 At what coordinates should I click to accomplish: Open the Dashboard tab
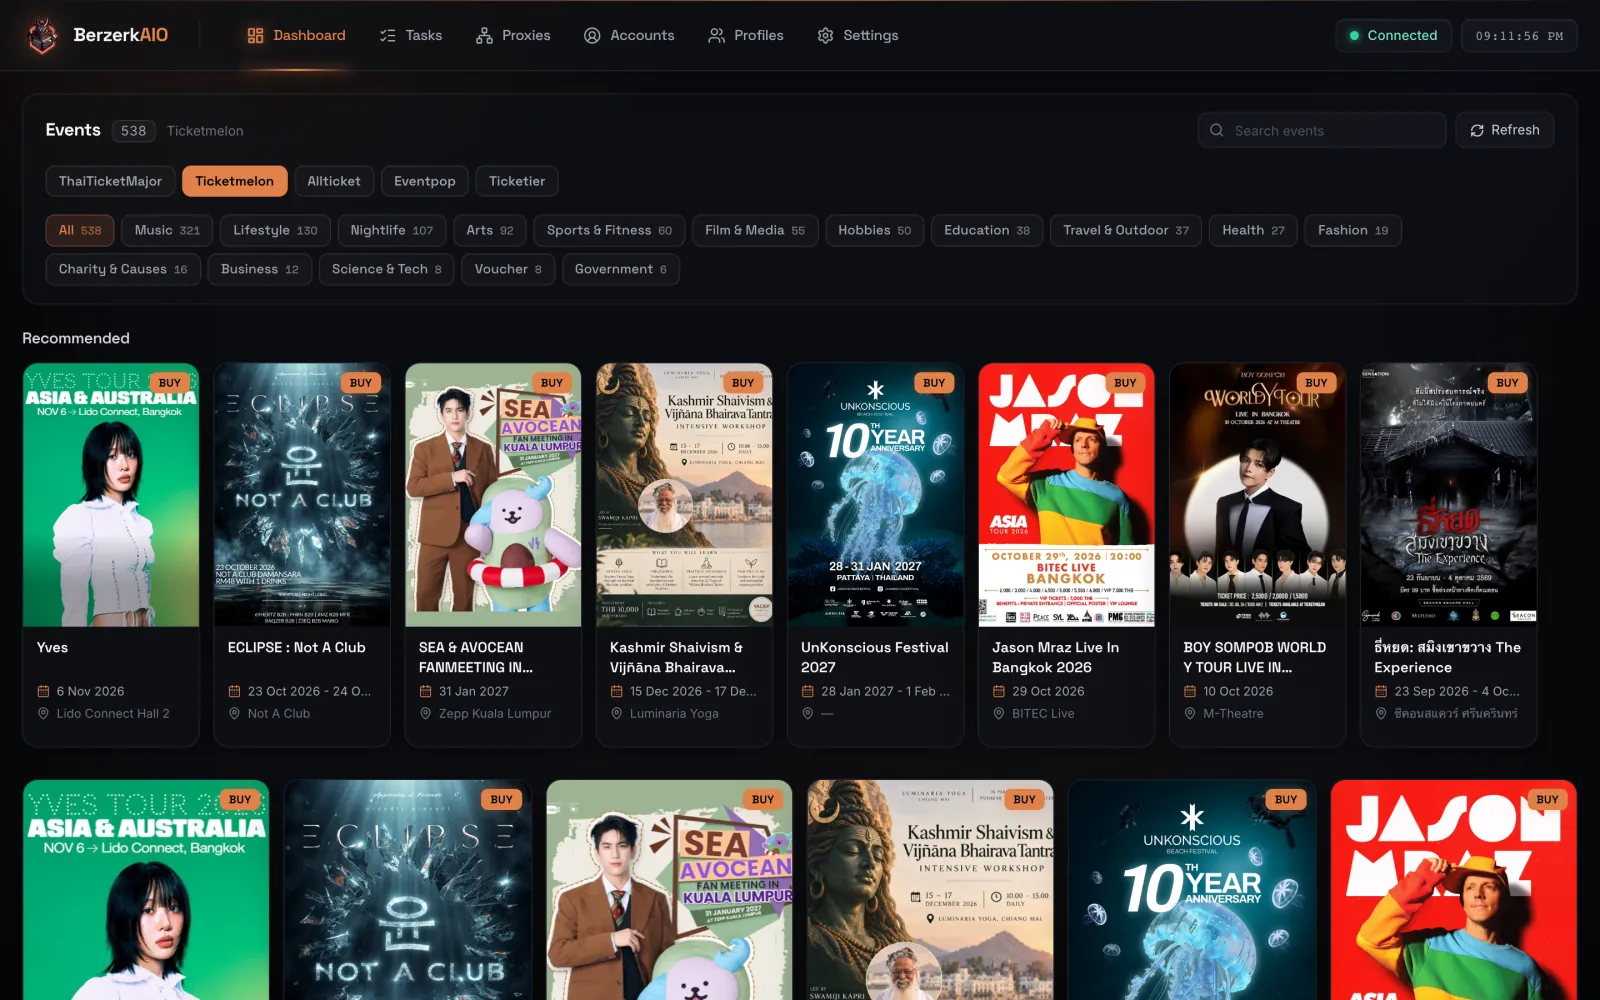[x=296, y=35]
